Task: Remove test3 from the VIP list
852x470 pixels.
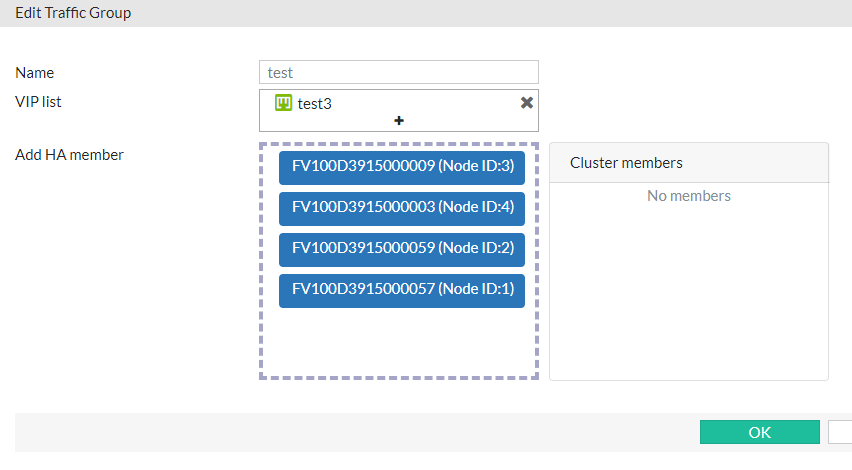Action: pos(527,103)
